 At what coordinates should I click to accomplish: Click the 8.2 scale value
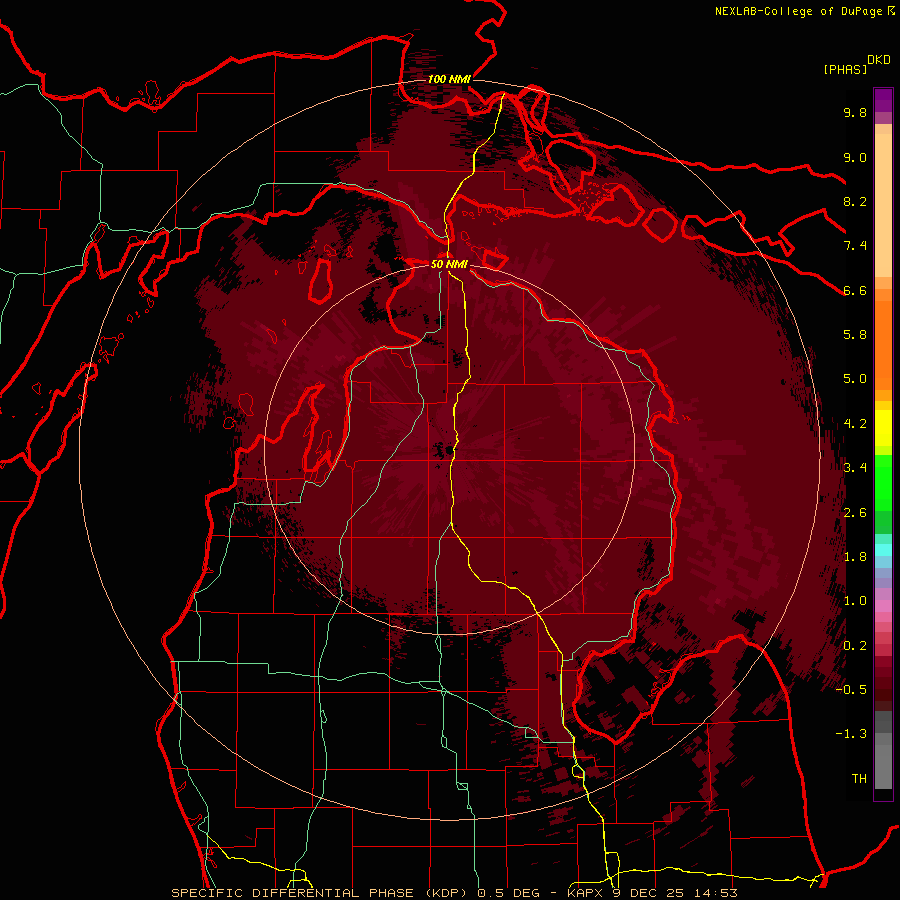(855, 201)
